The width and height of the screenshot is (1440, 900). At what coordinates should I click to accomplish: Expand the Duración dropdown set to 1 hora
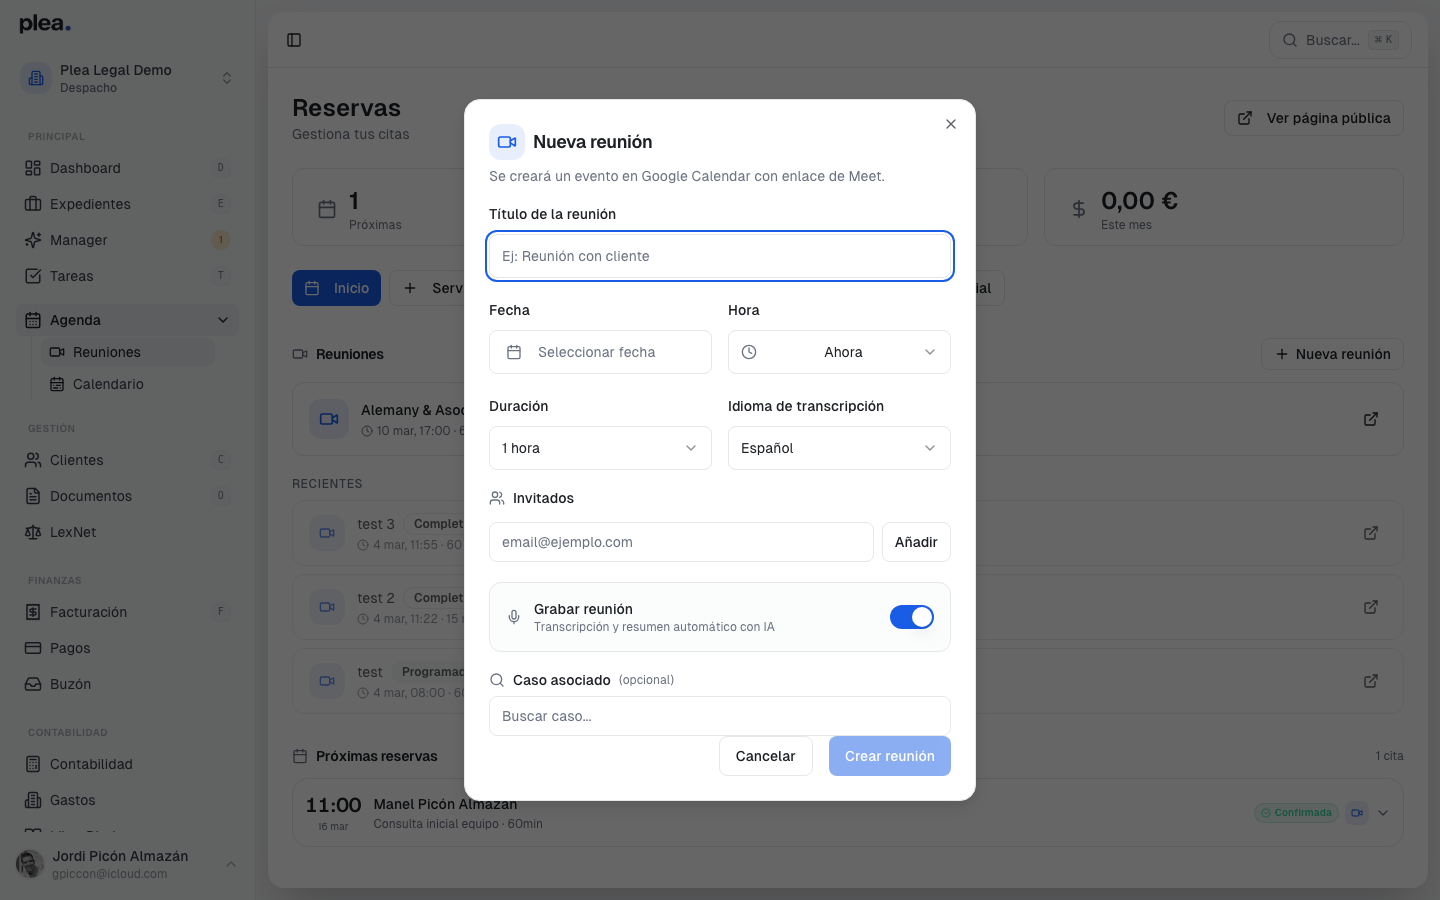pos(600,448)
